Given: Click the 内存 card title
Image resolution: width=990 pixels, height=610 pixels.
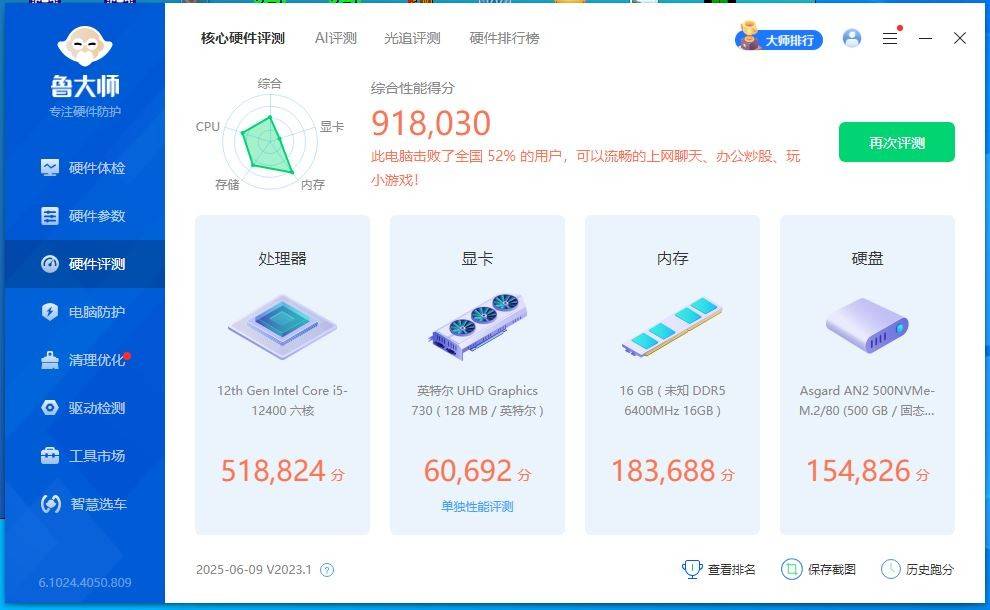Looking at the screenshot, I should 672,258.
